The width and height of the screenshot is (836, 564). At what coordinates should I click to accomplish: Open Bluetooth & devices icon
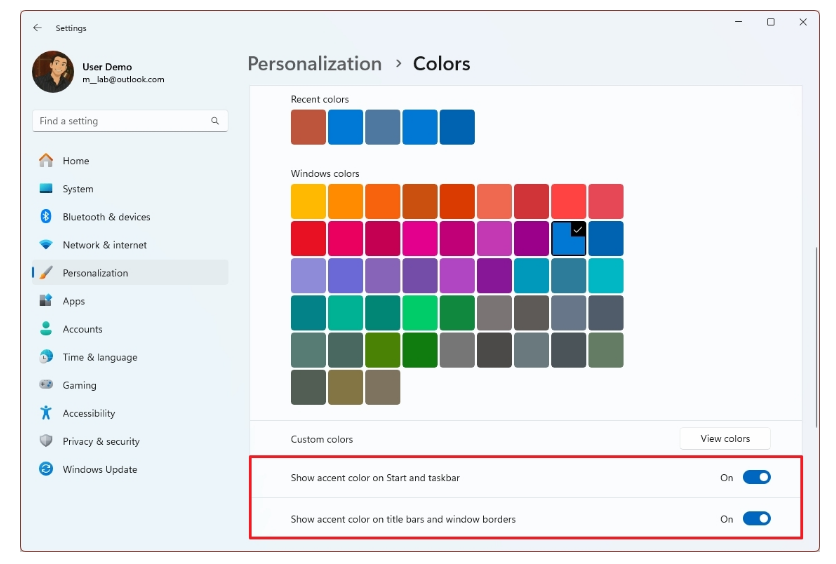coord(46,217)
